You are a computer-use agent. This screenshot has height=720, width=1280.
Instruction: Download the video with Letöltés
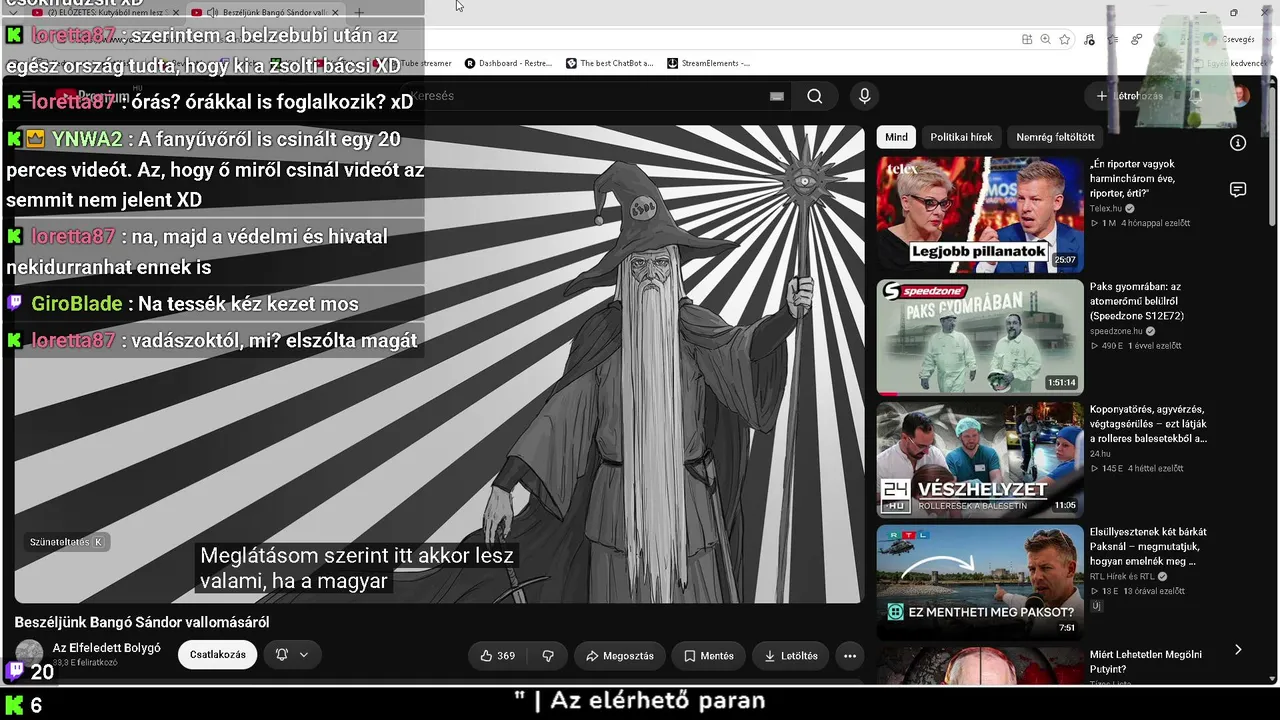pos(791,656)
